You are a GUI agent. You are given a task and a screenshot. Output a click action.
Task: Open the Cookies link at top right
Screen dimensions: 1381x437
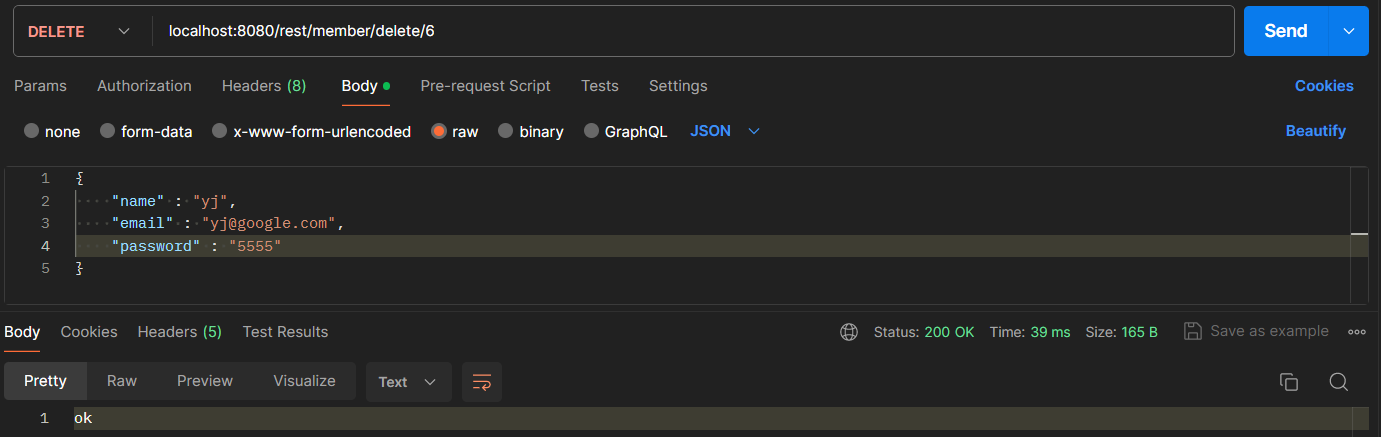tap(1324, 86)
